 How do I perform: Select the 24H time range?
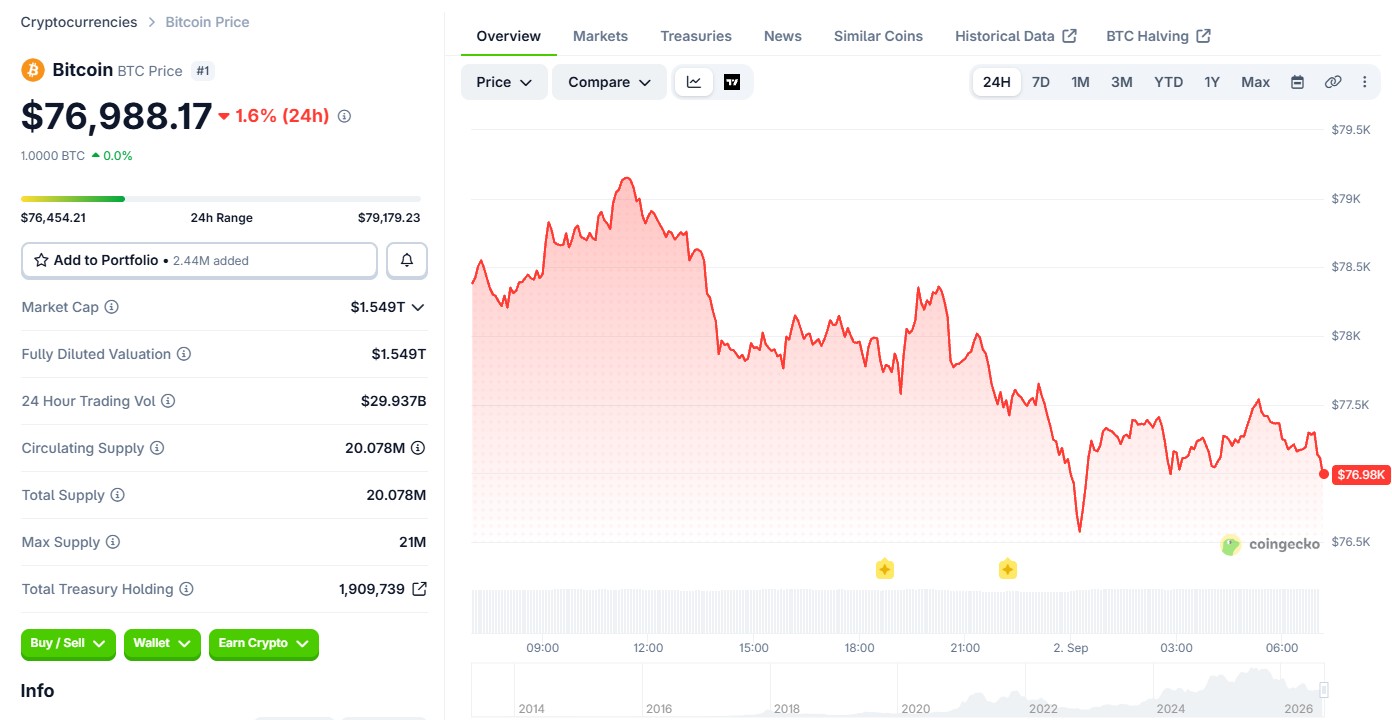pyautogui.click(x=997, y=82)
